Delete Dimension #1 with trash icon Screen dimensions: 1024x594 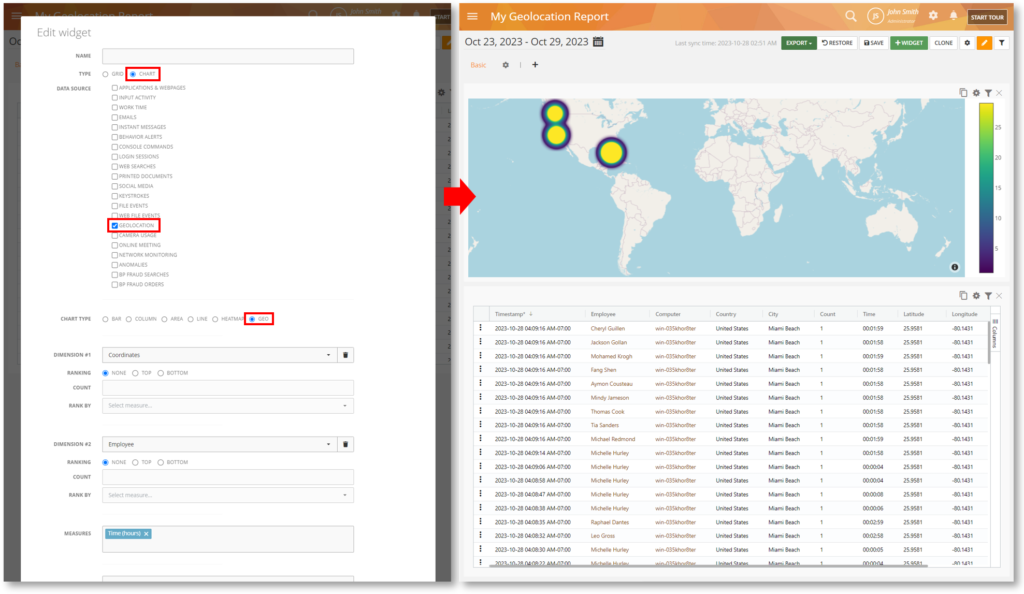345,355
